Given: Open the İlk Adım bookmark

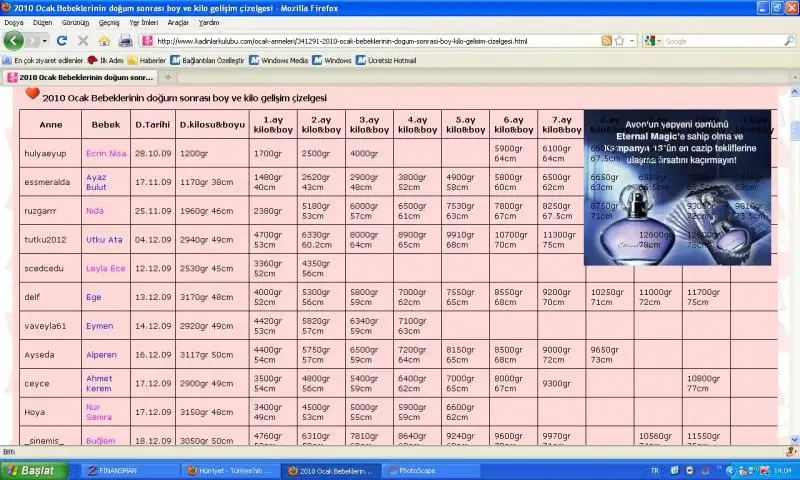Looking at the screenshot, I should pyautogui.click(x=106, y=60).
